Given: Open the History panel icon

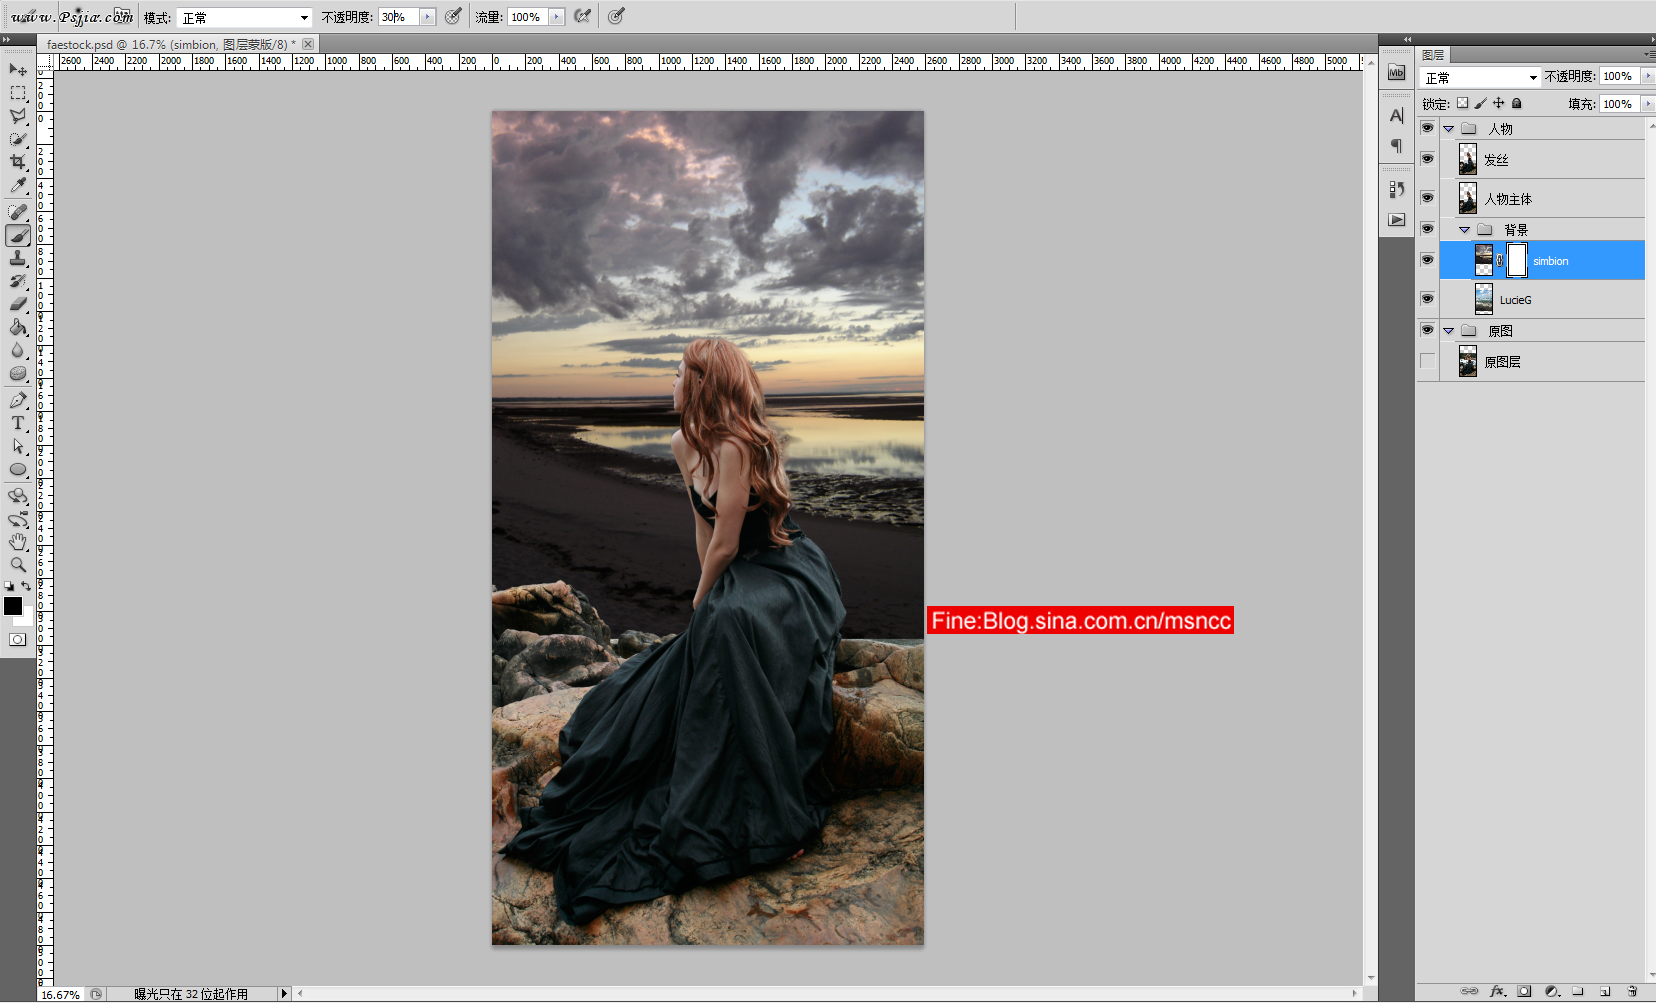Looking at the screenshot, I should [1397, 189].
